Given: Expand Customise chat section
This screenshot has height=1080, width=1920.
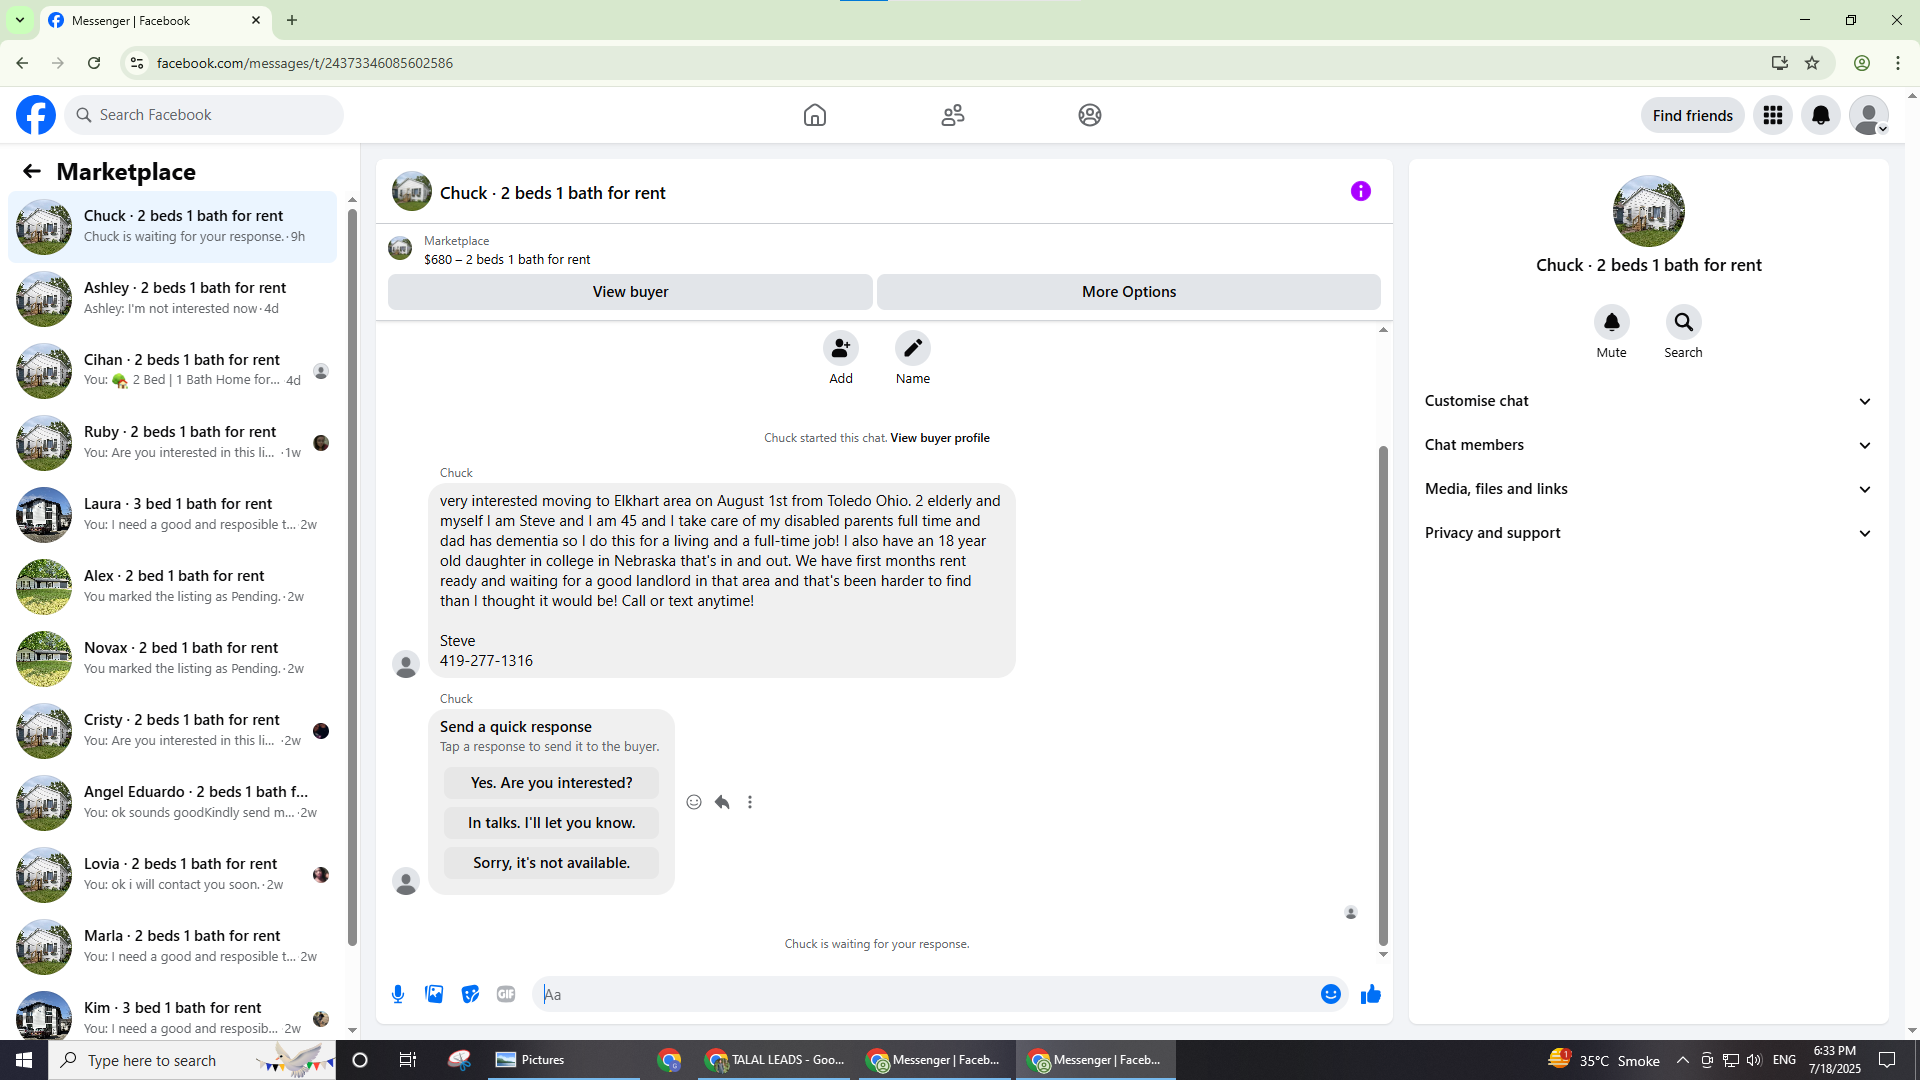Looking at the screenshot, I should (1648, 401).
